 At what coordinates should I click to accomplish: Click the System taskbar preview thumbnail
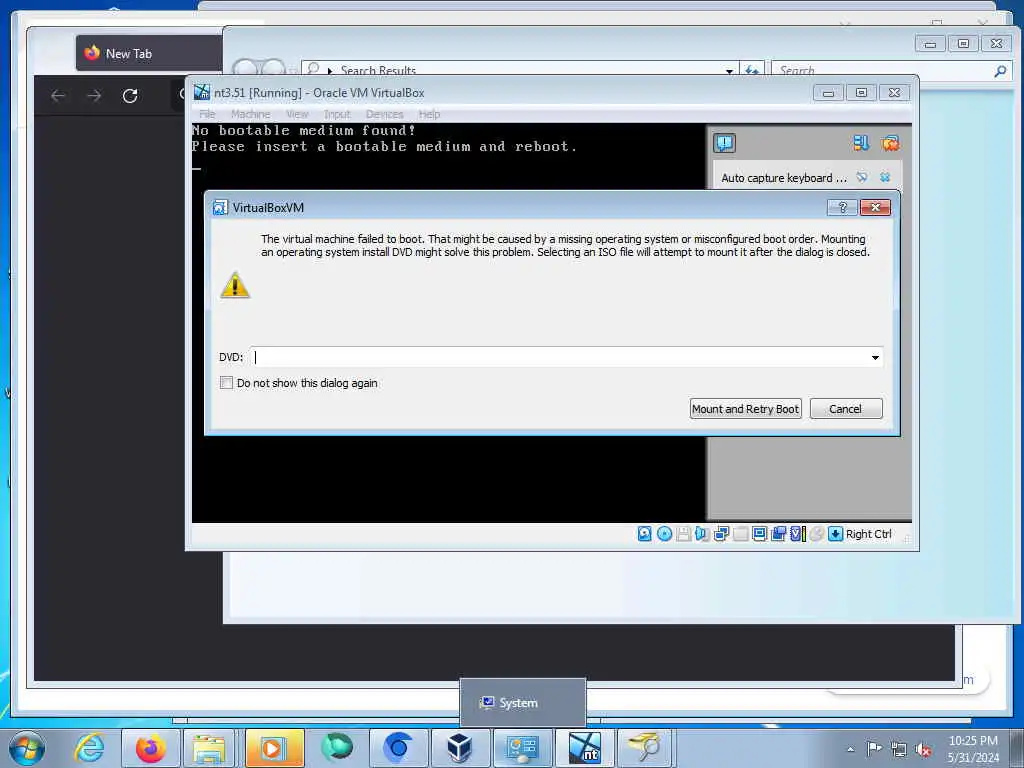[x=522, y=703]
